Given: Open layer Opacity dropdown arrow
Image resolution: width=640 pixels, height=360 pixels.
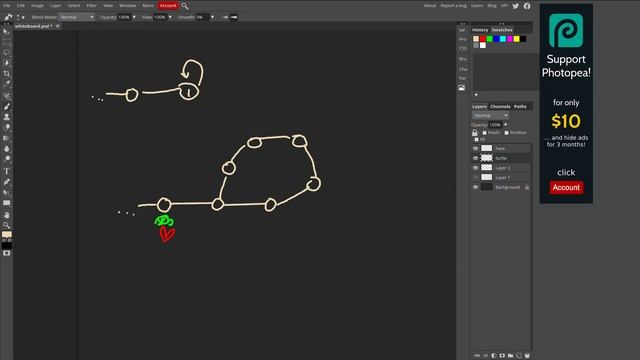Looking at the screenshot, I should pos(505,124).
